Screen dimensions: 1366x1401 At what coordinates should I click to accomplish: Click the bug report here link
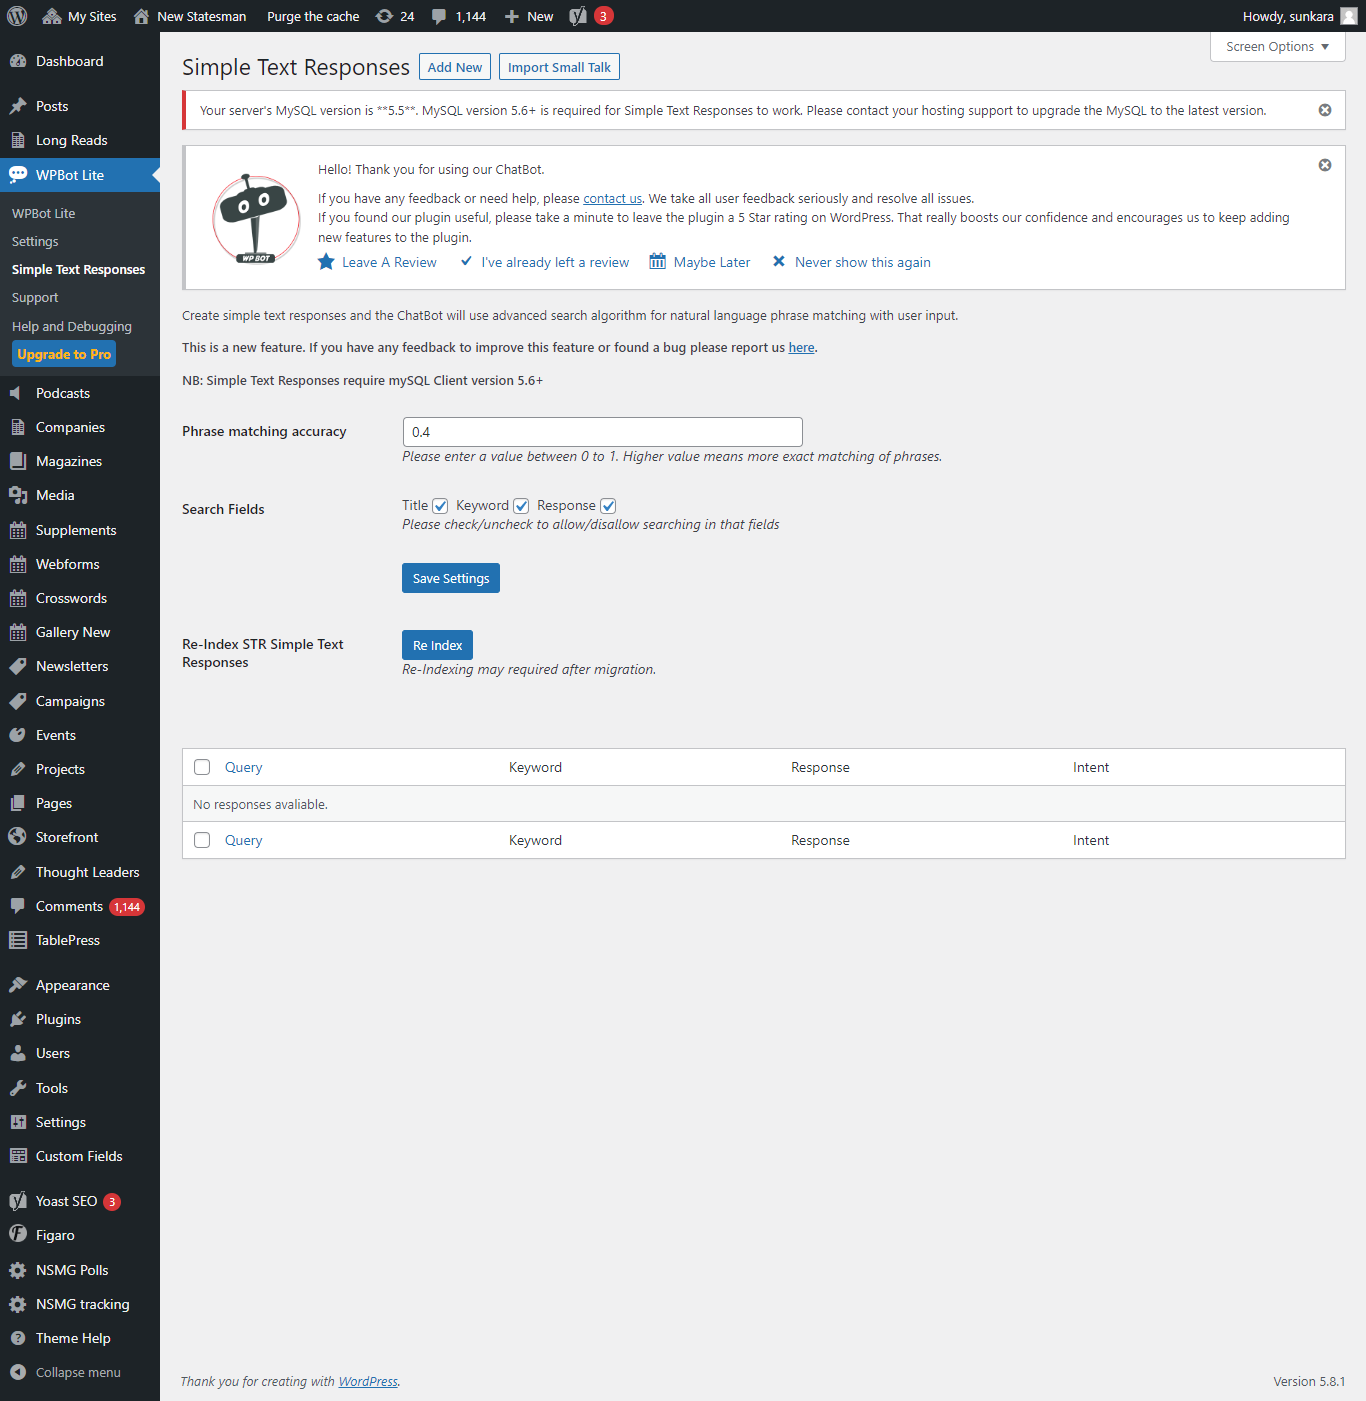pos(802,347)
